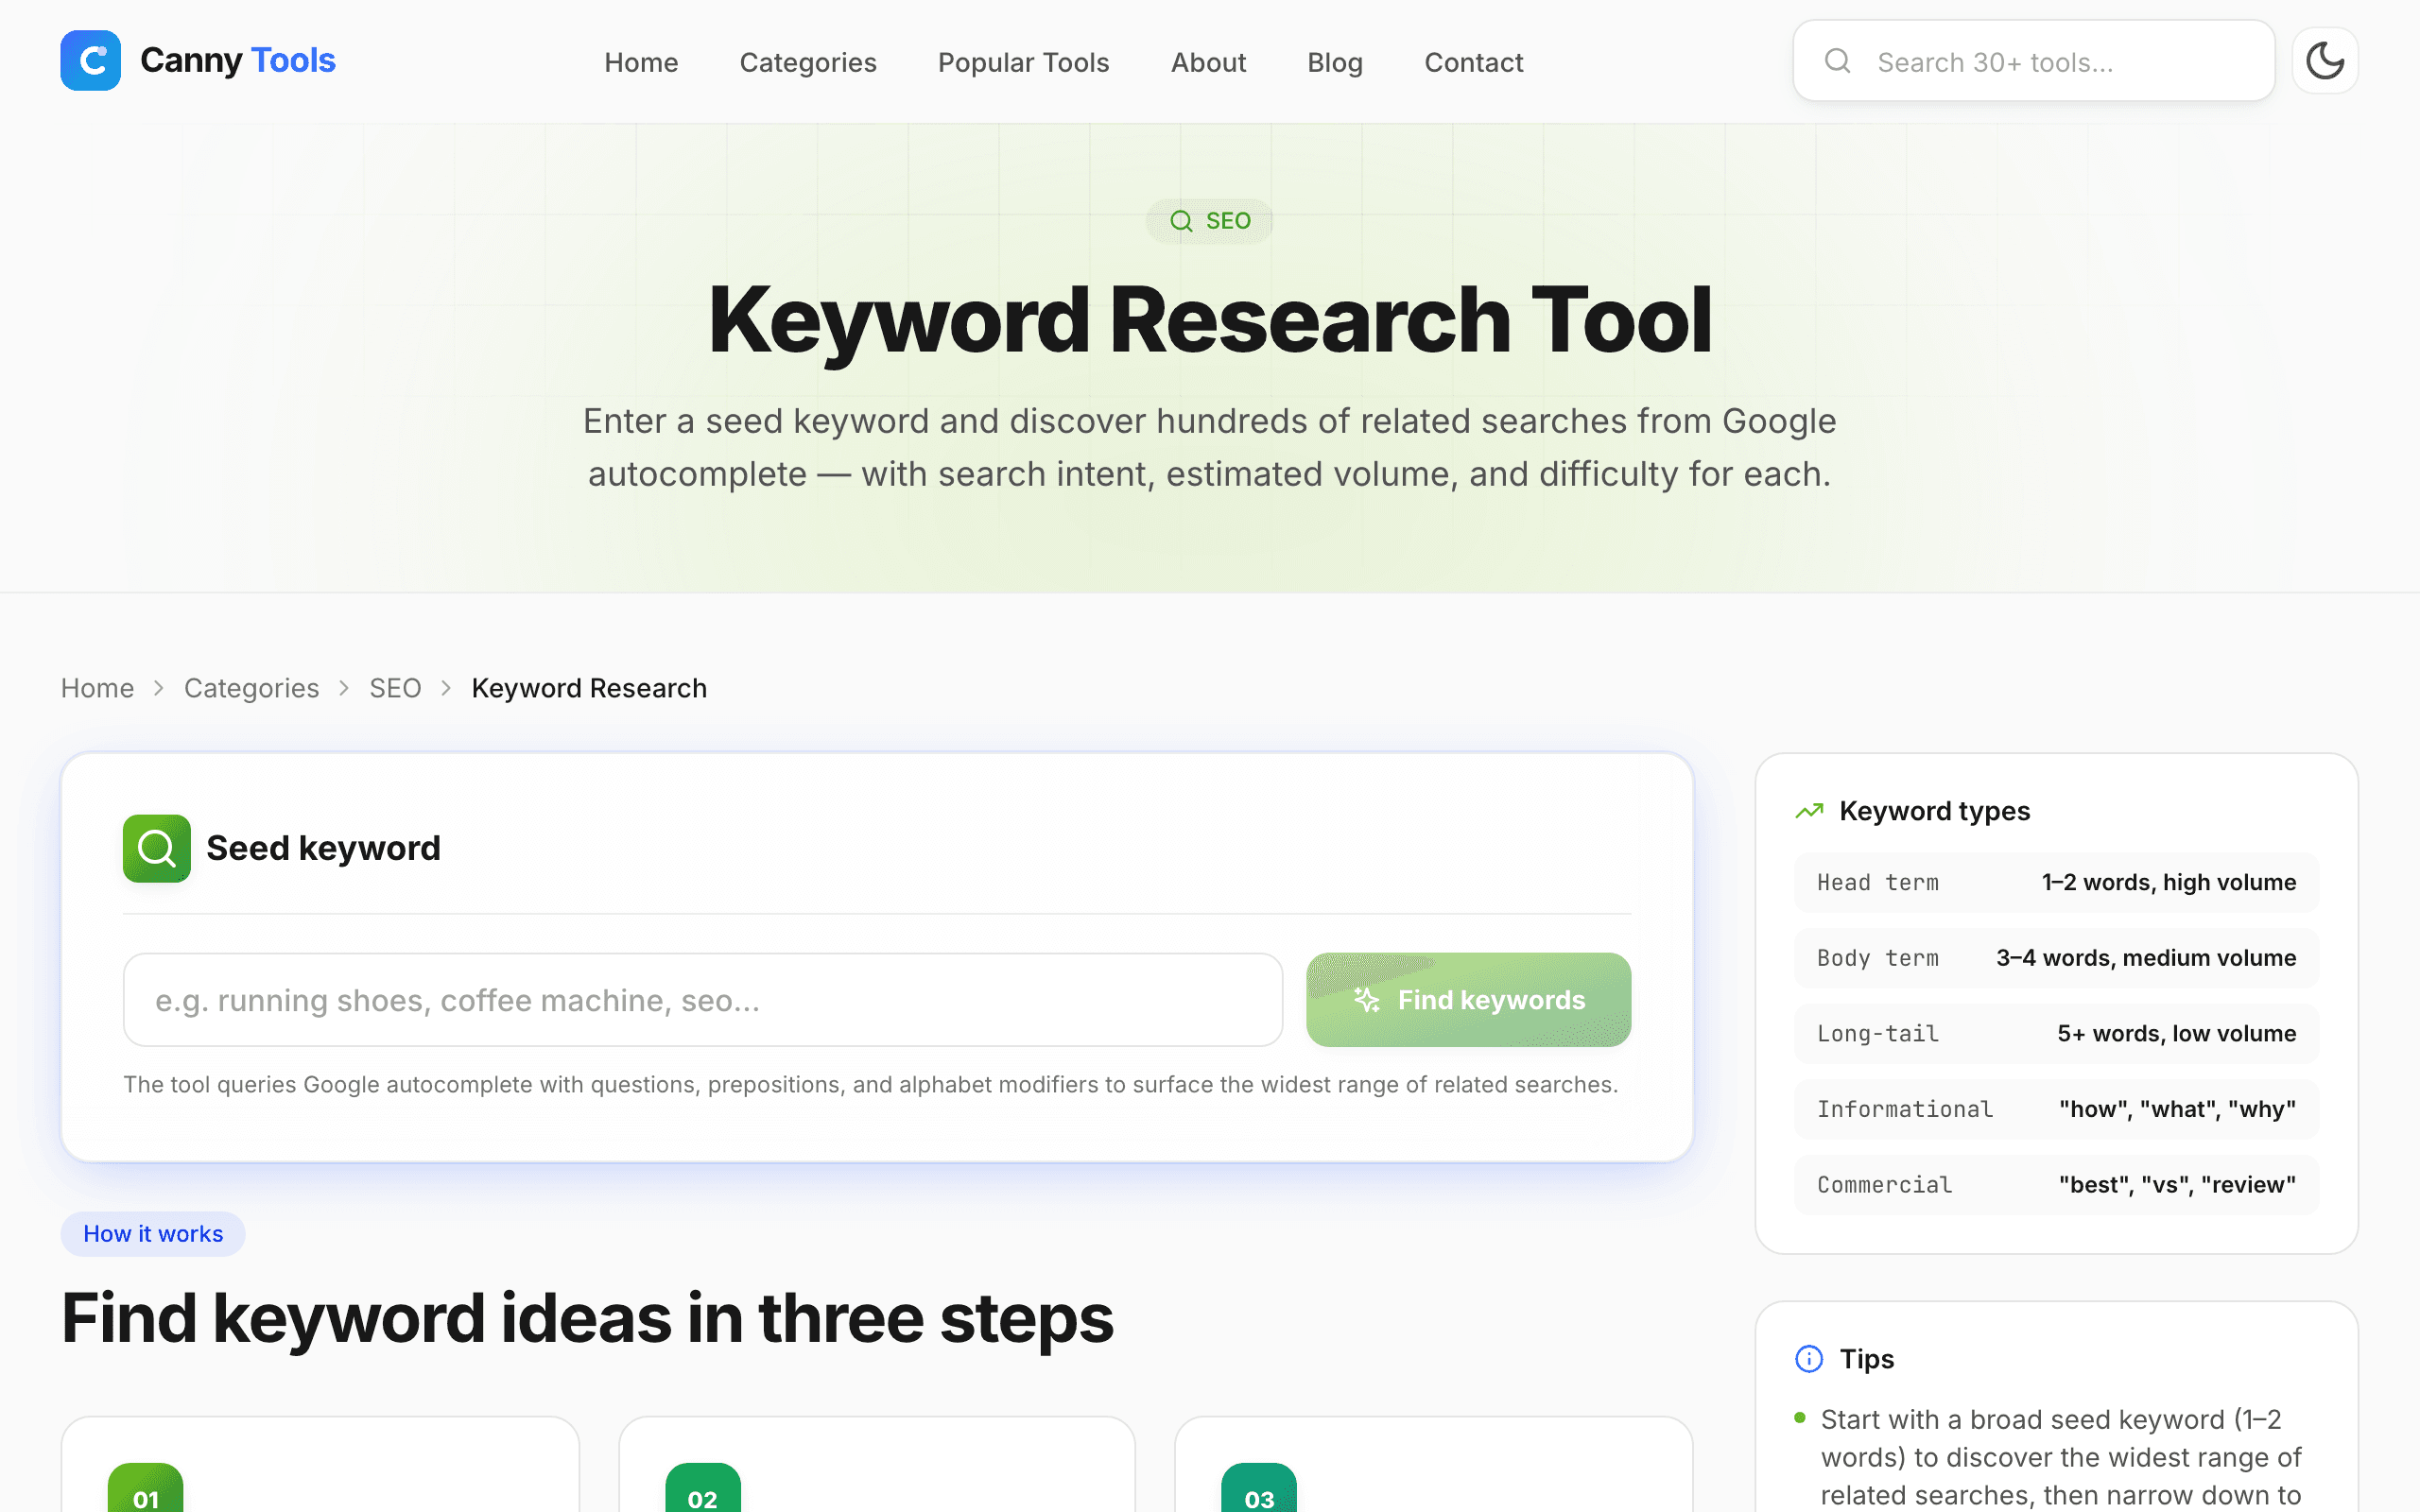
Task: Click the Tips heading text
Action: coord(1866,1358)
